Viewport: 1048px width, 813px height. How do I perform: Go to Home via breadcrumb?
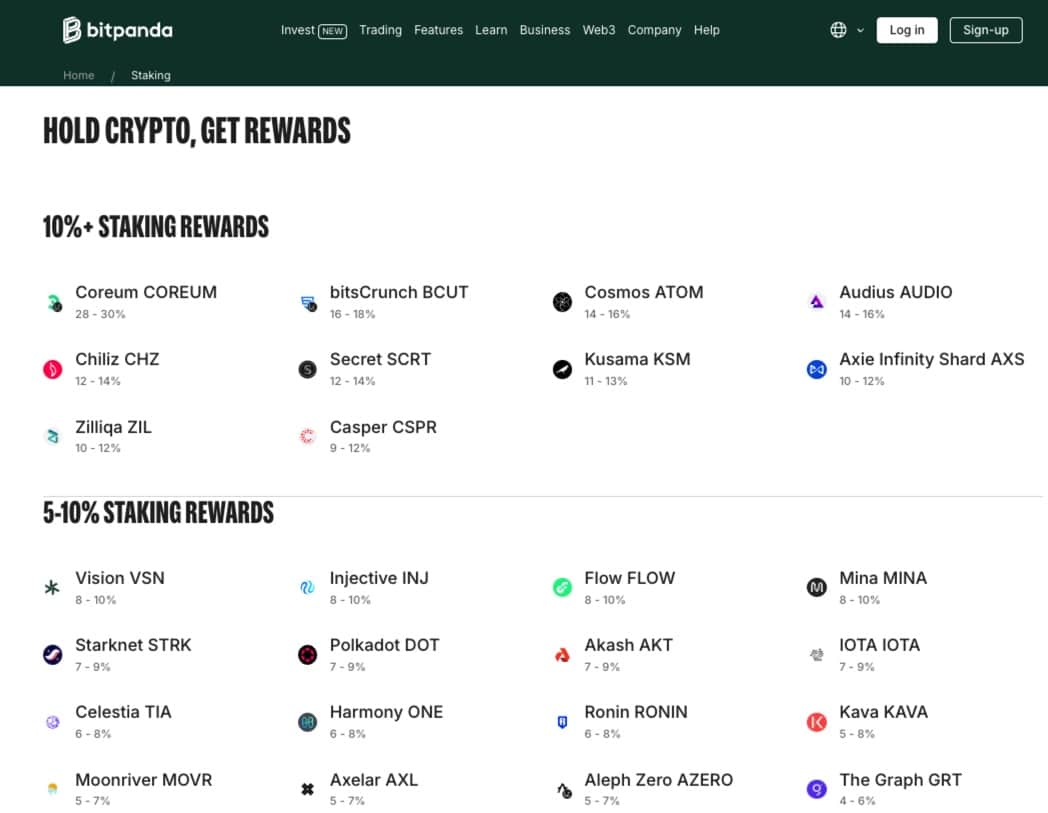click(x=79, y=75)
